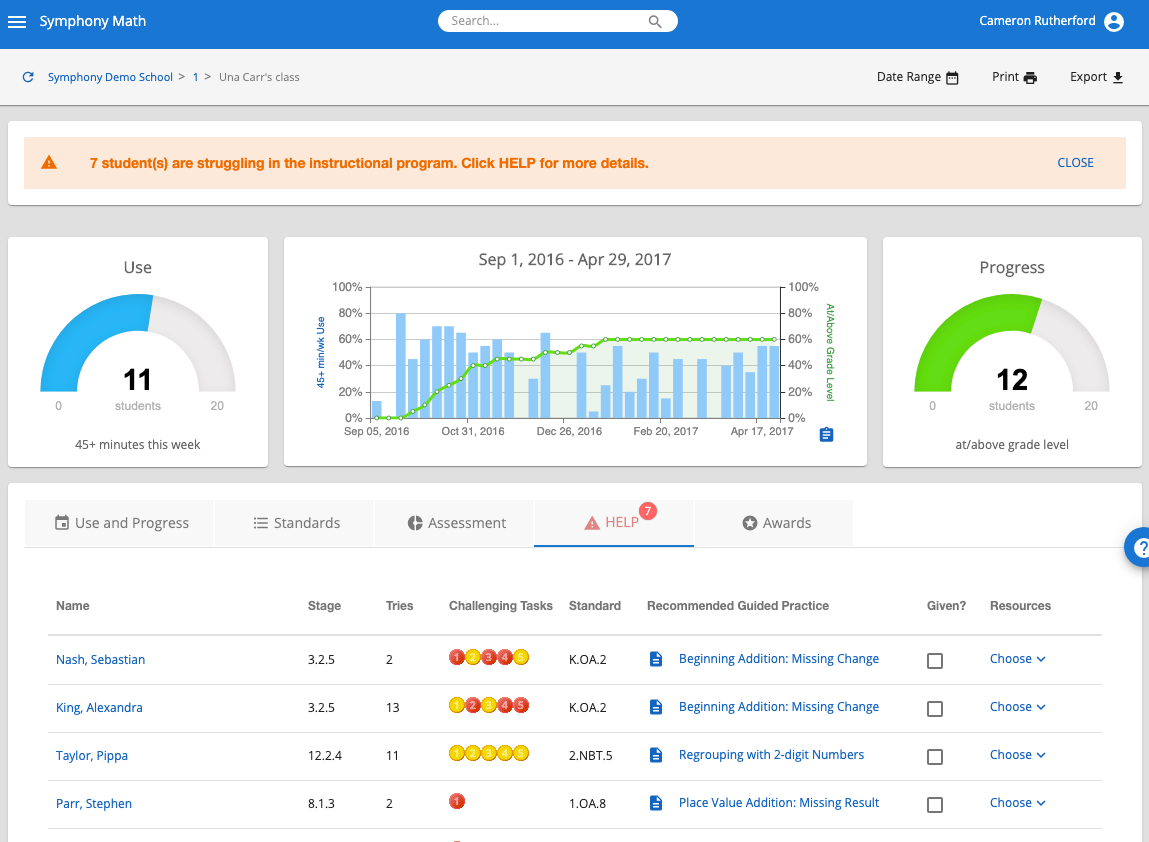Open the hamburger navigation menu

17,22
